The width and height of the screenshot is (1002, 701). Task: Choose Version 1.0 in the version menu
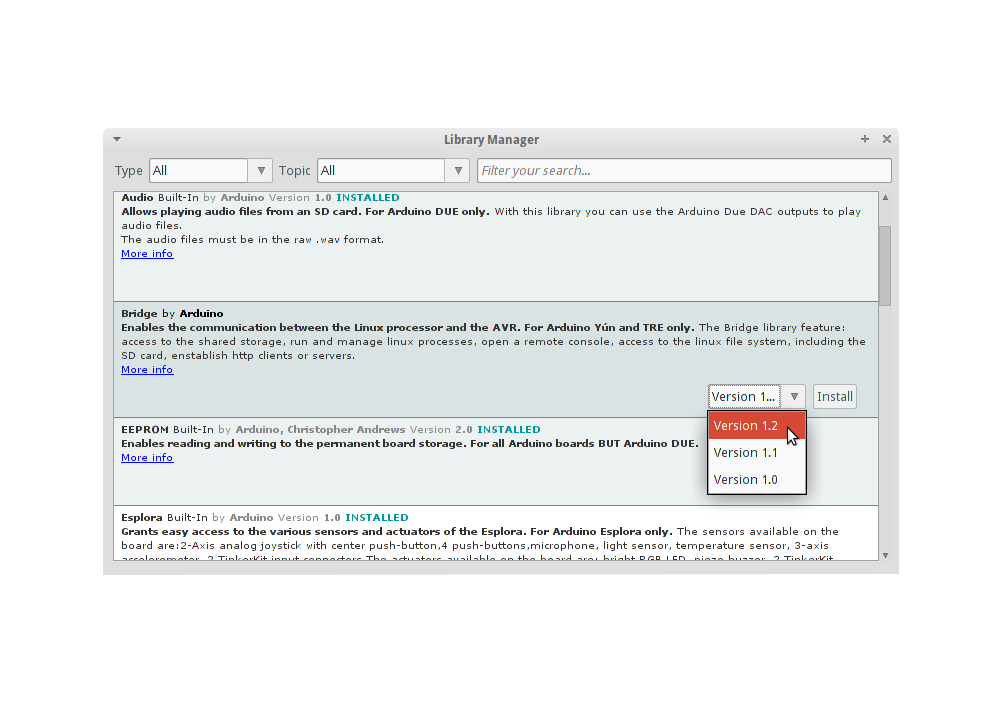(744, 479)
